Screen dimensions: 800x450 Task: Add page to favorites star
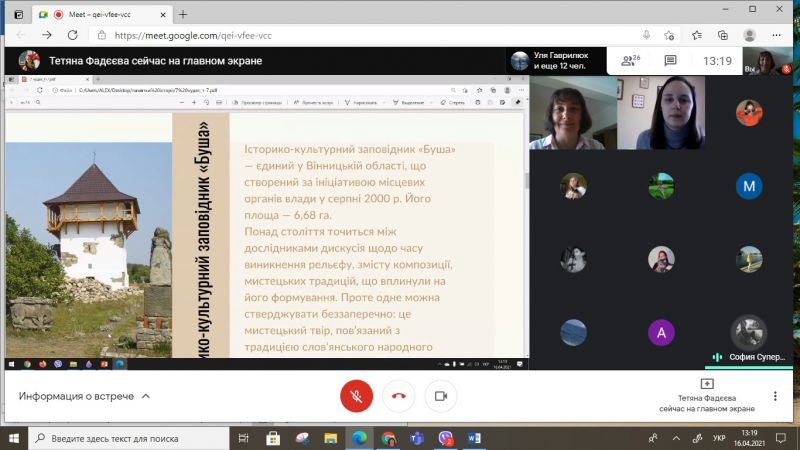pyautogui.click(x=669, y=35)
